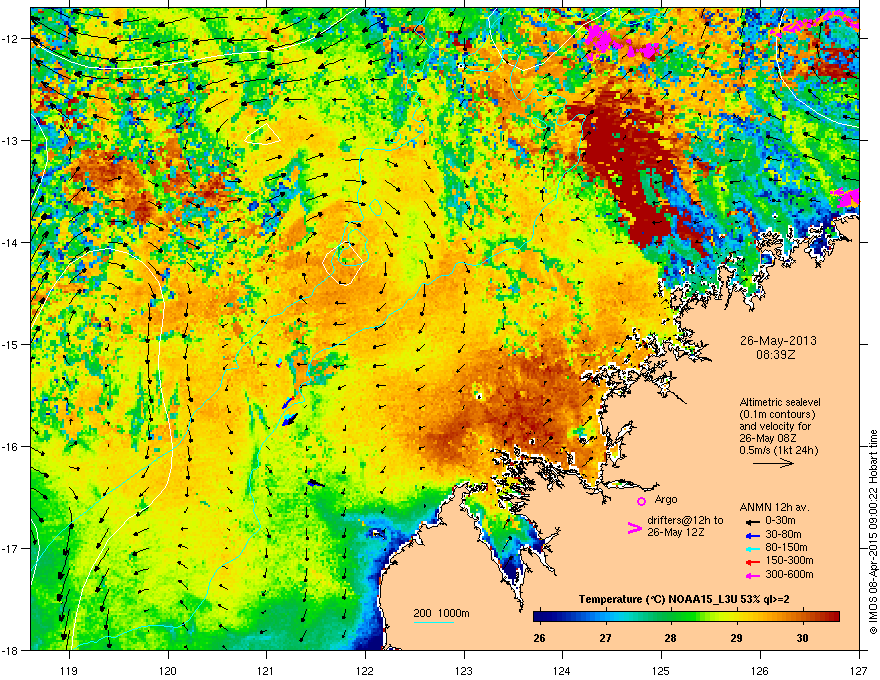Click the colorbar tick label 29

click(x=736, y=638)
